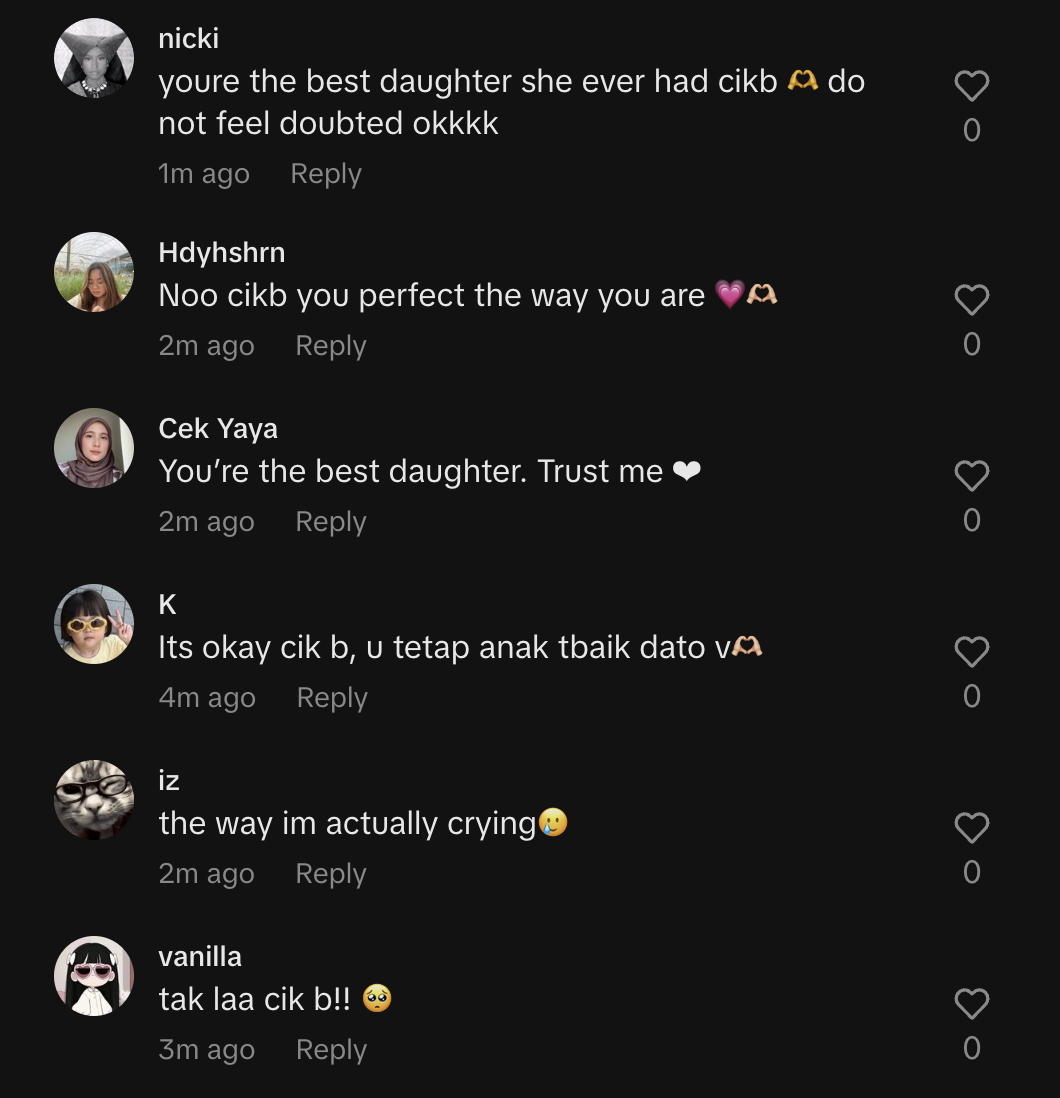Tap K's avatar with yellow sunglasses
1060x1098 pixels.
point(94,624)
